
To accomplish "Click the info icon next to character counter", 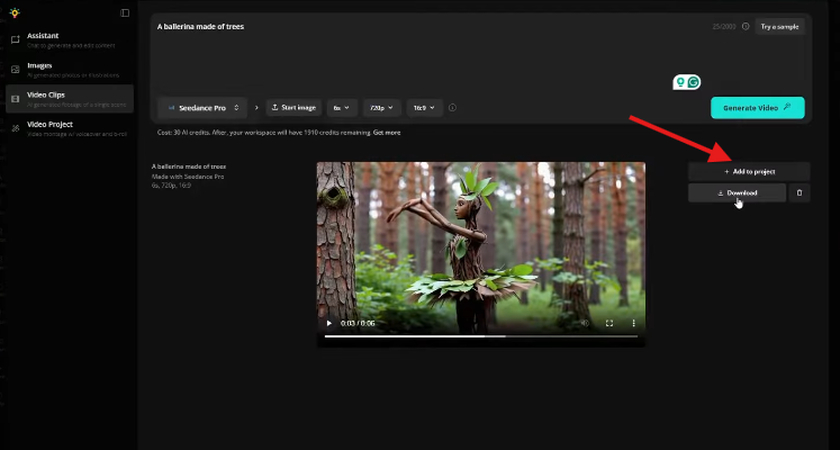I will click(x=745, y=26).
